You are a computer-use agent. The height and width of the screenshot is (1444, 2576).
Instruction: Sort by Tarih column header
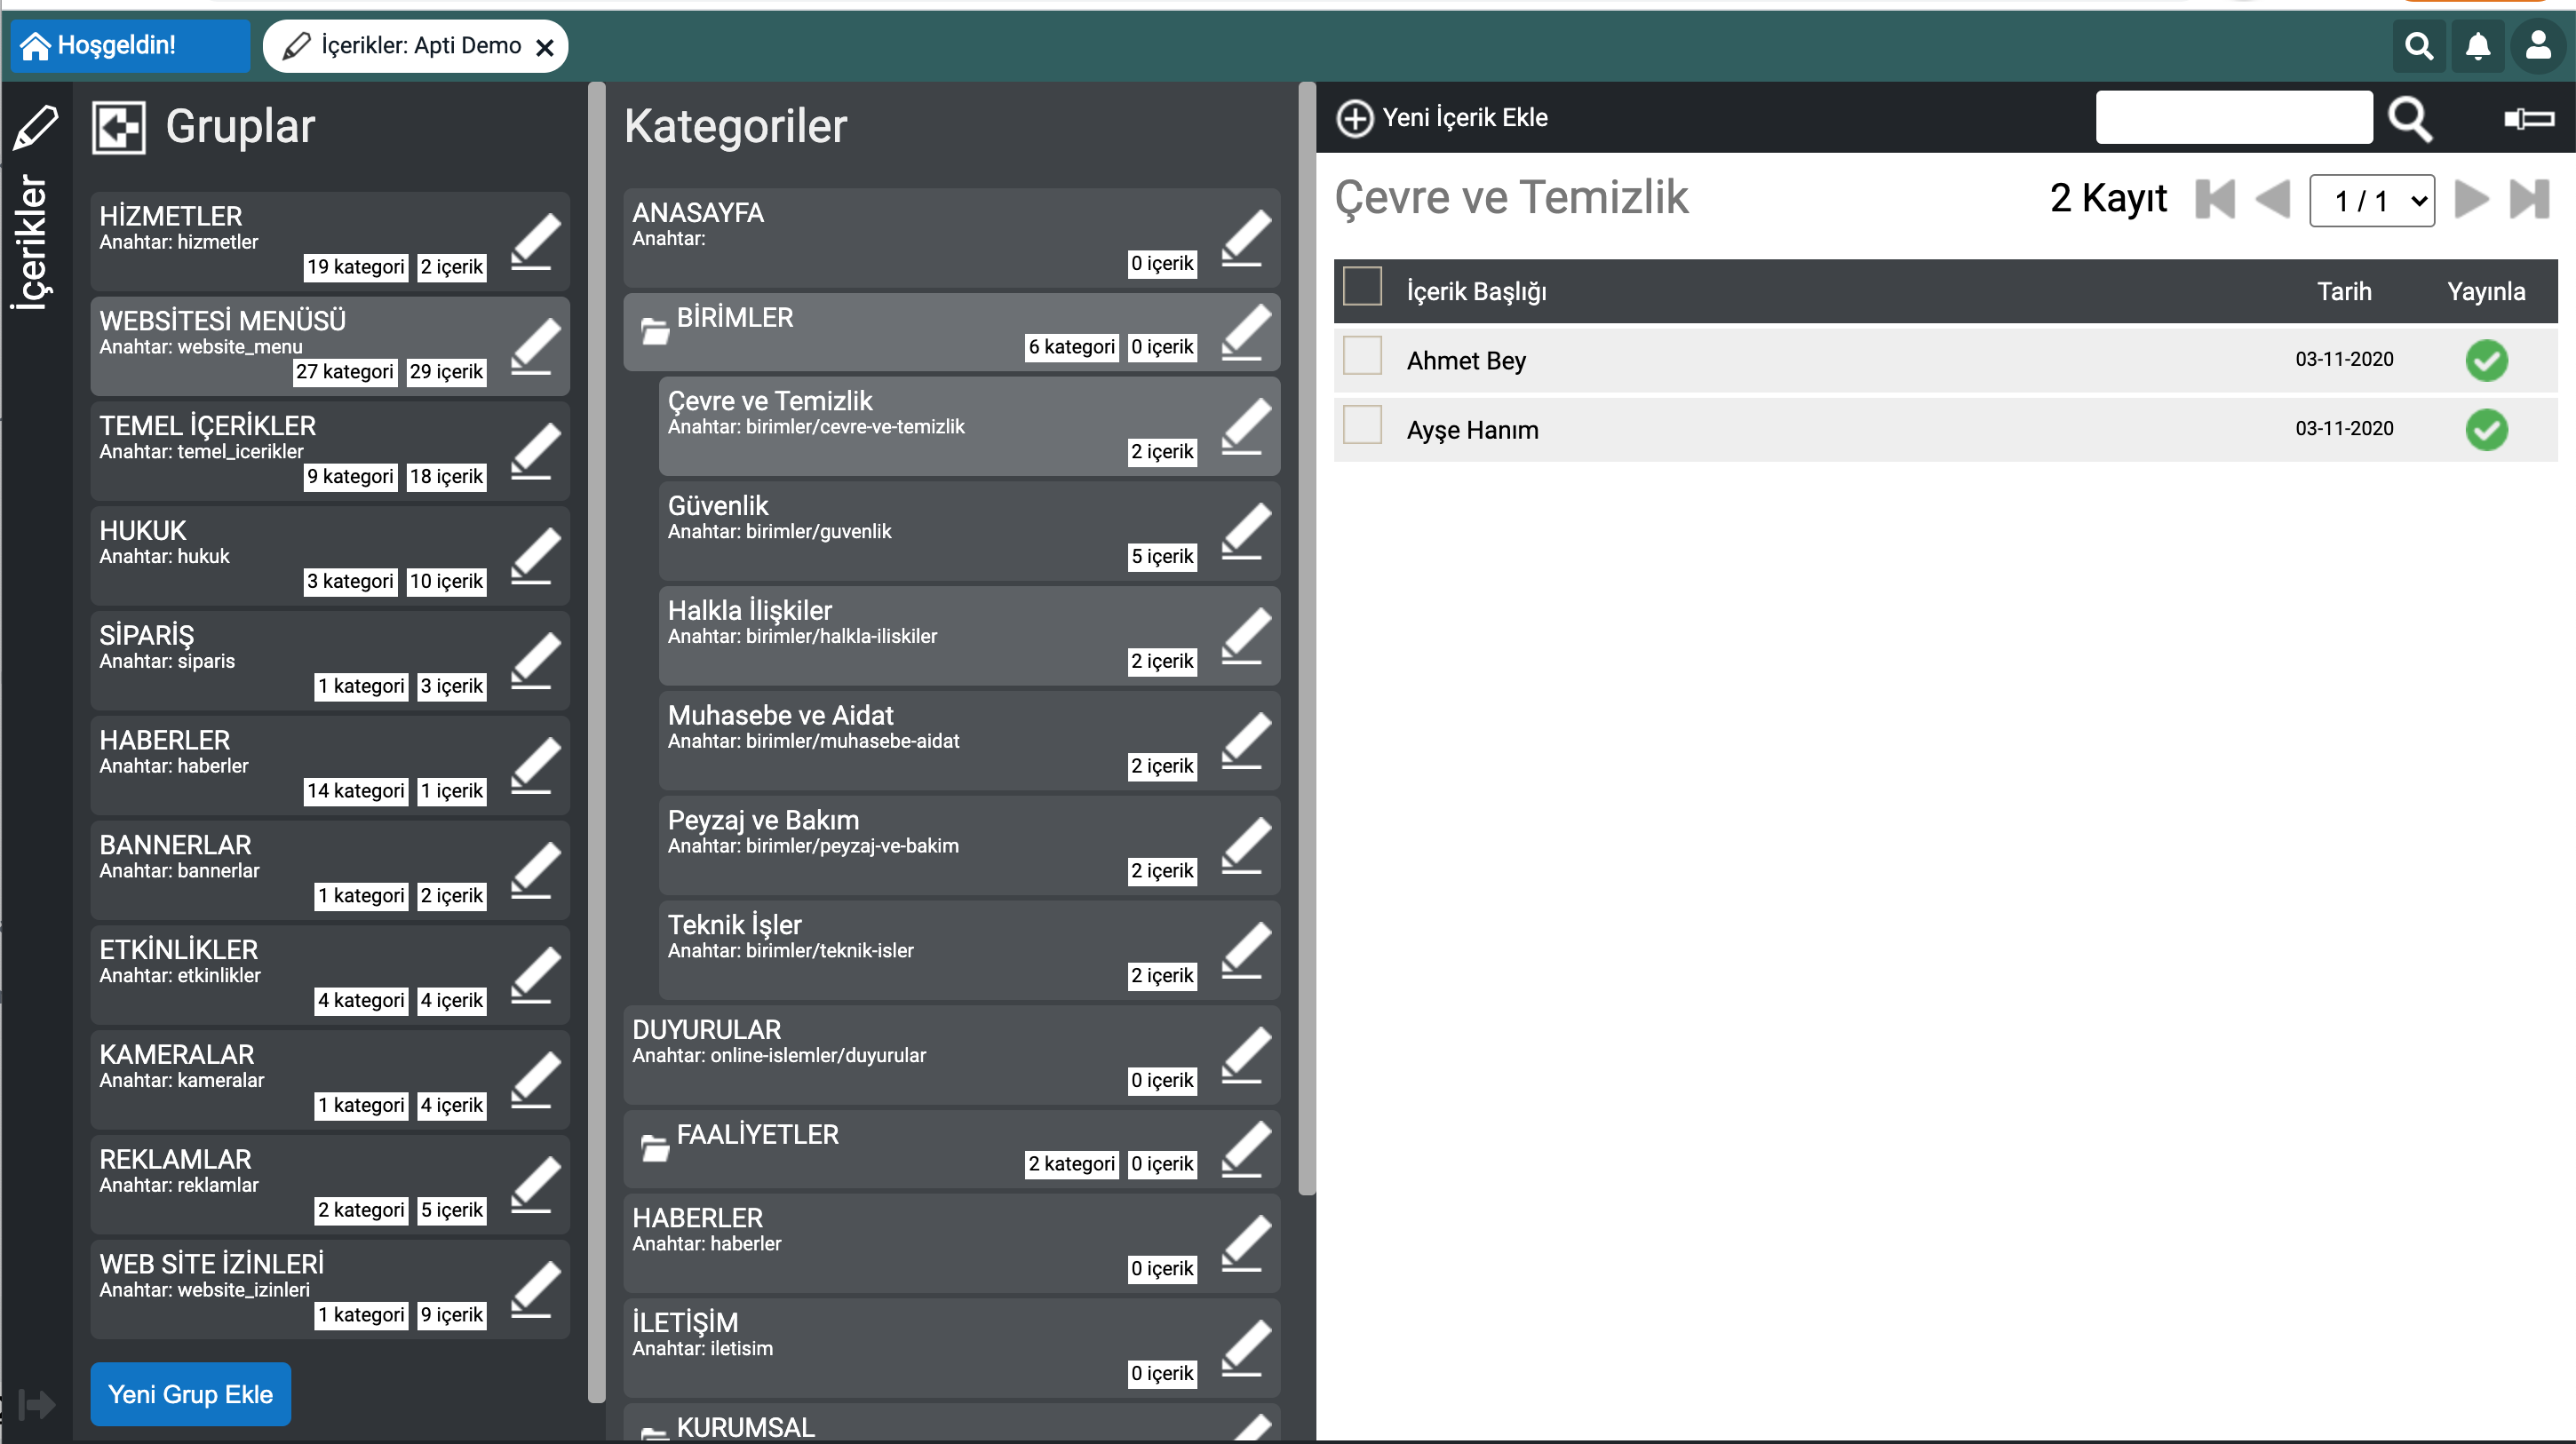tap(2343, 291)
